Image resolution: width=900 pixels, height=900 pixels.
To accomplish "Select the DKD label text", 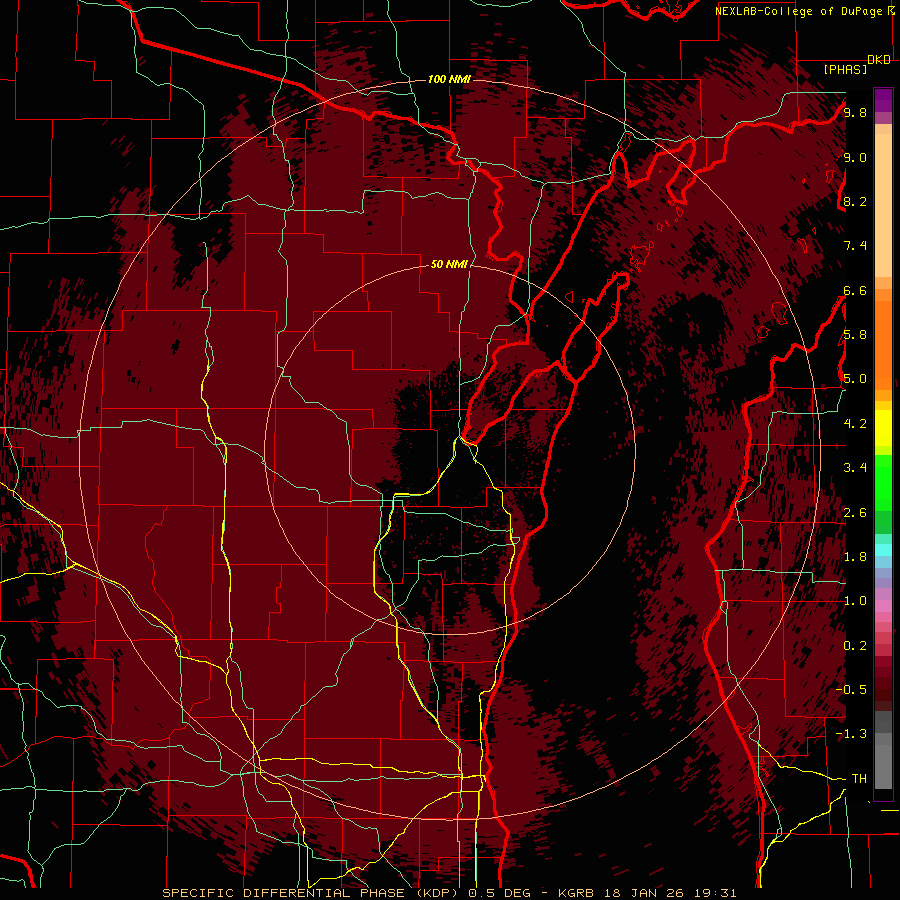I will point(879,60).
